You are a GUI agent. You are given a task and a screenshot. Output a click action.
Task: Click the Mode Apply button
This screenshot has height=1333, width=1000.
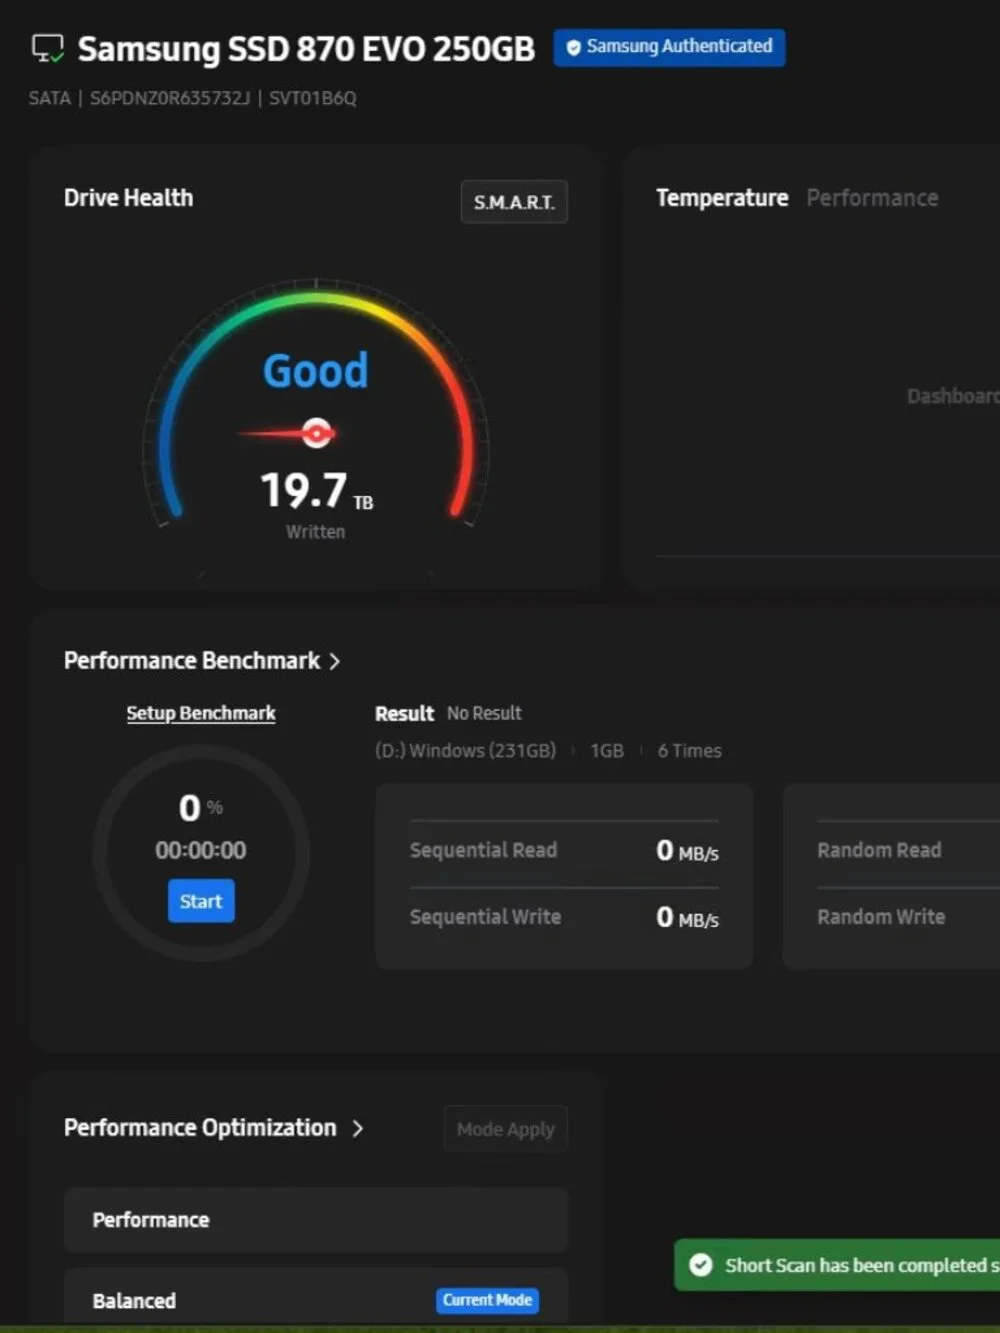coord(506,1129)
